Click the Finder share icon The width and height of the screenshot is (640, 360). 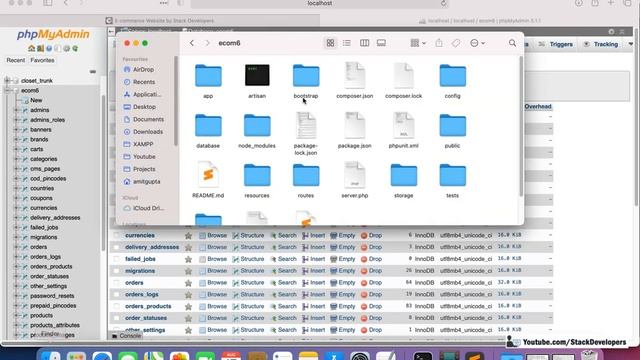[x=439, y=43]
